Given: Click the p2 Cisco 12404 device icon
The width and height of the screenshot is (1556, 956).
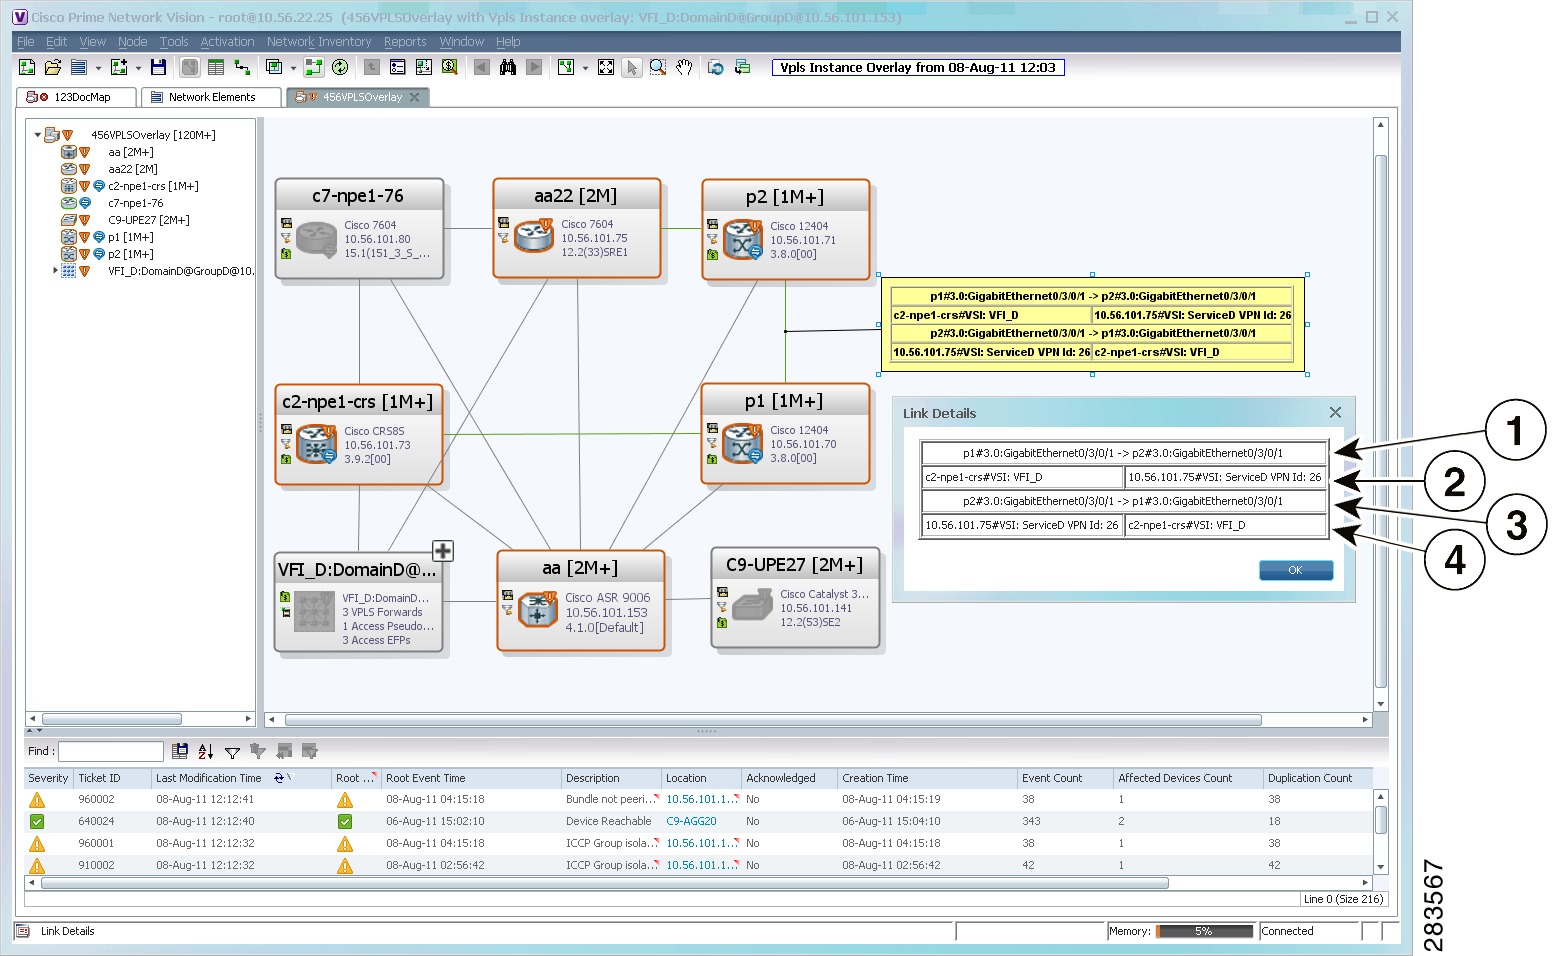Looking at the screenshot, I should 743,240.
